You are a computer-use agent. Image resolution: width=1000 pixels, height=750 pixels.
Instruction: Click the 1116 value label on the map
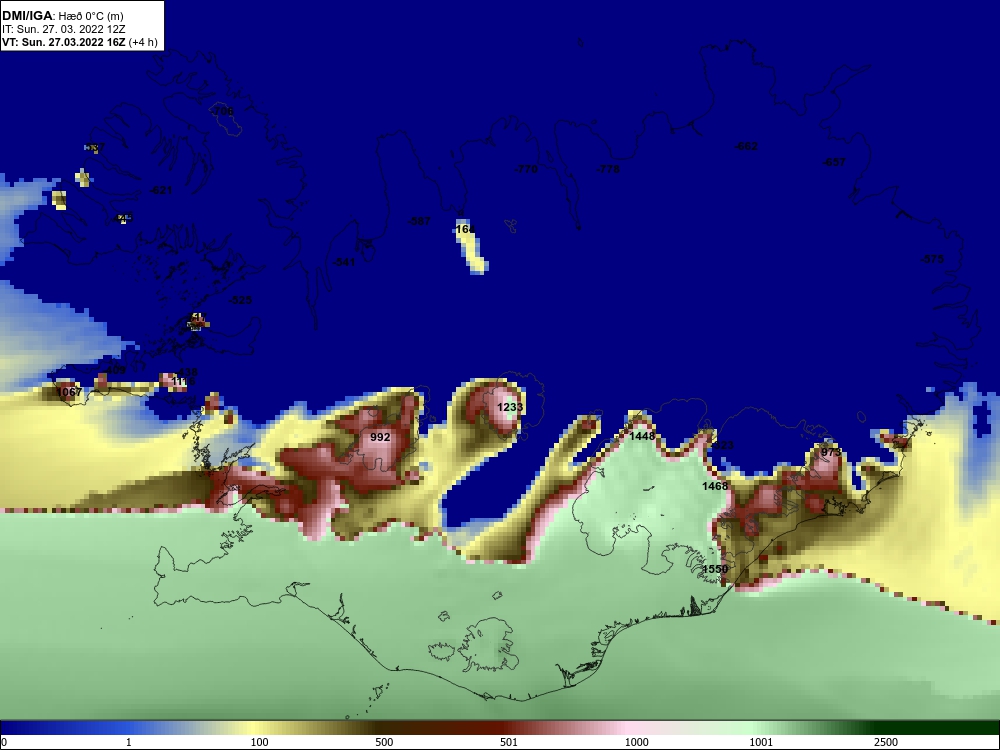click(183, 381)
